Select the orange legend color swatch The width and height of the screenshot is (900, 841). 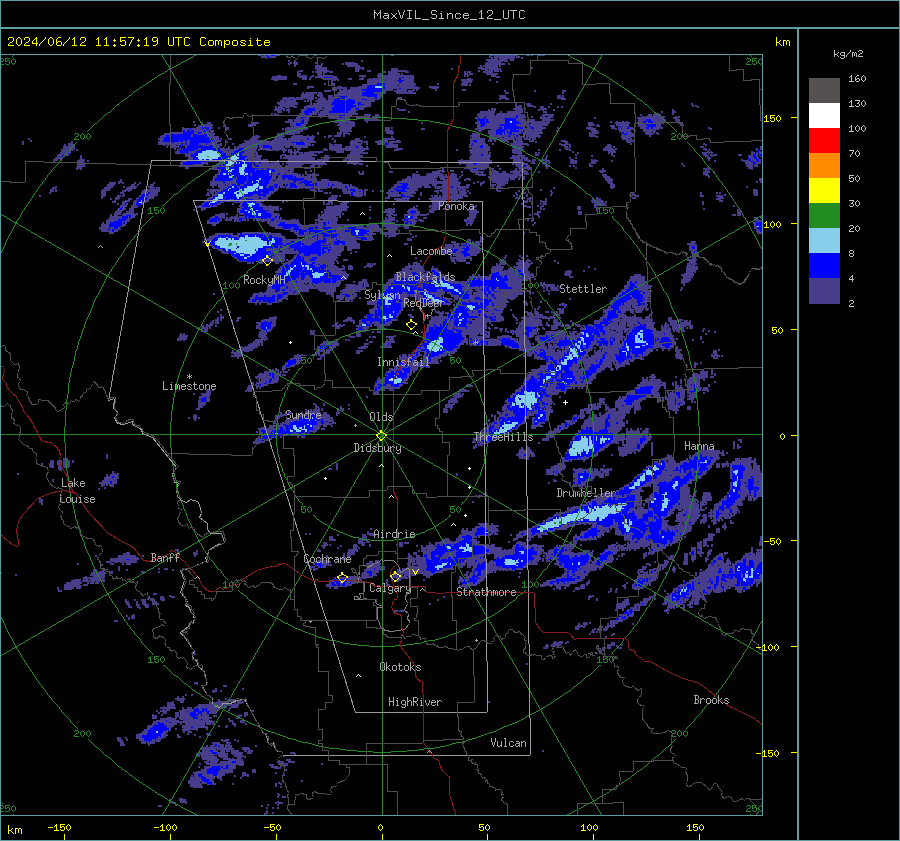(824, 166)
